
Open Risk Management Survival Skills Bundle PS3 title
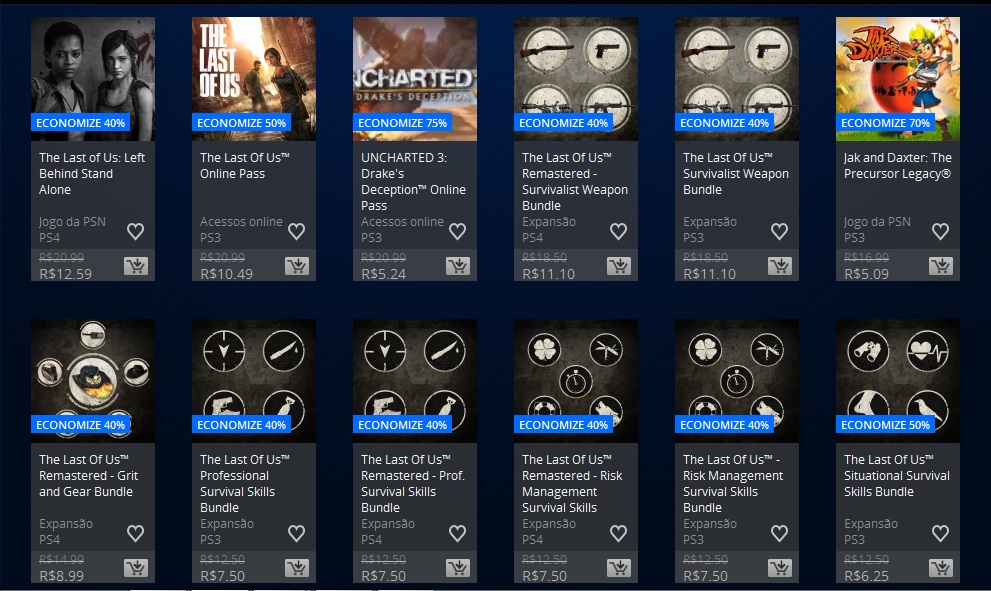tap(733, 484)
